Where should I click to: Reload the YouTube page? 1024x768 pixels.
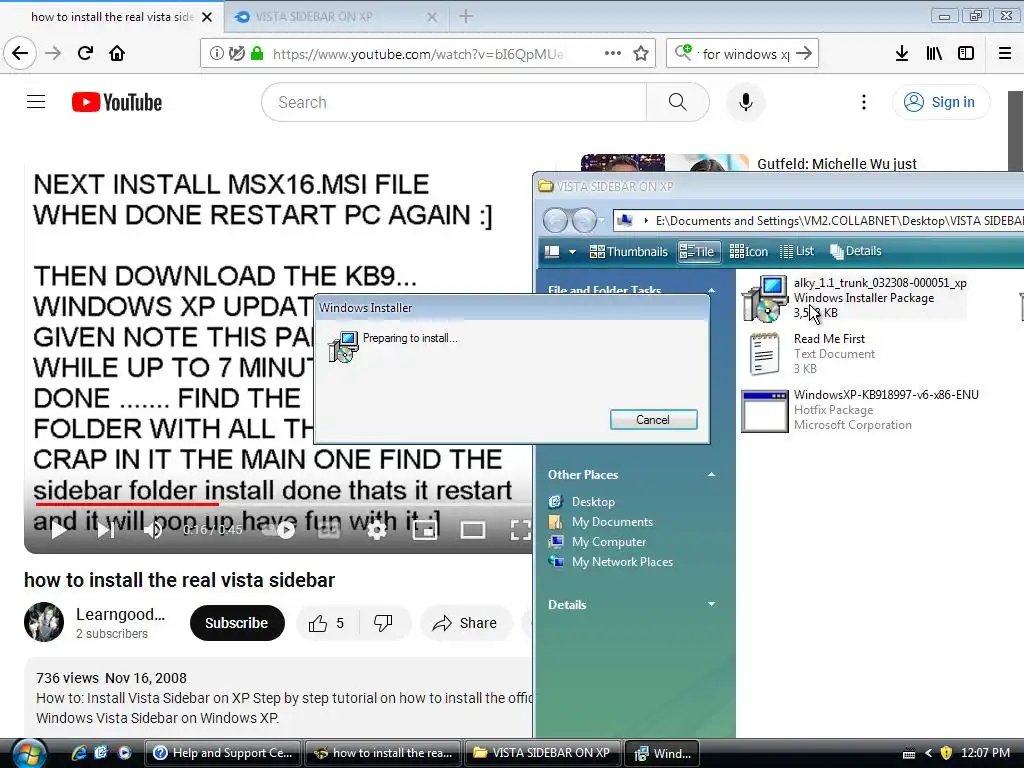coord(85,53)
